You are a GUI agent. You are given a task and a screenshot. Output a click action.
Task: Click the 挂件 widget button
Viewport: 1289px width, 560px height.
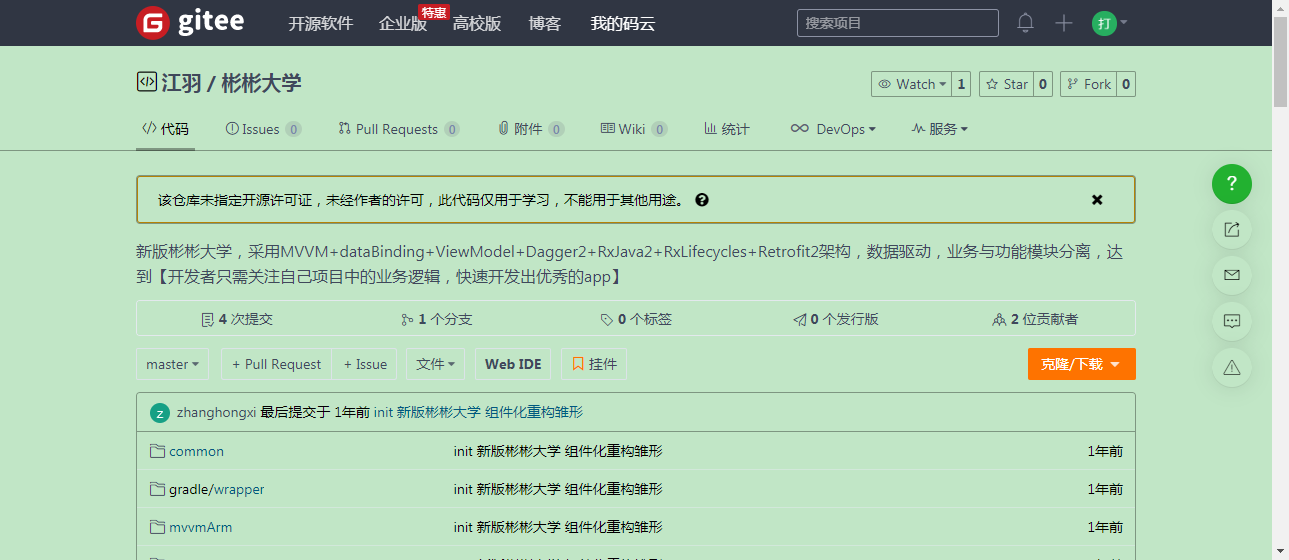pos(594,364)
